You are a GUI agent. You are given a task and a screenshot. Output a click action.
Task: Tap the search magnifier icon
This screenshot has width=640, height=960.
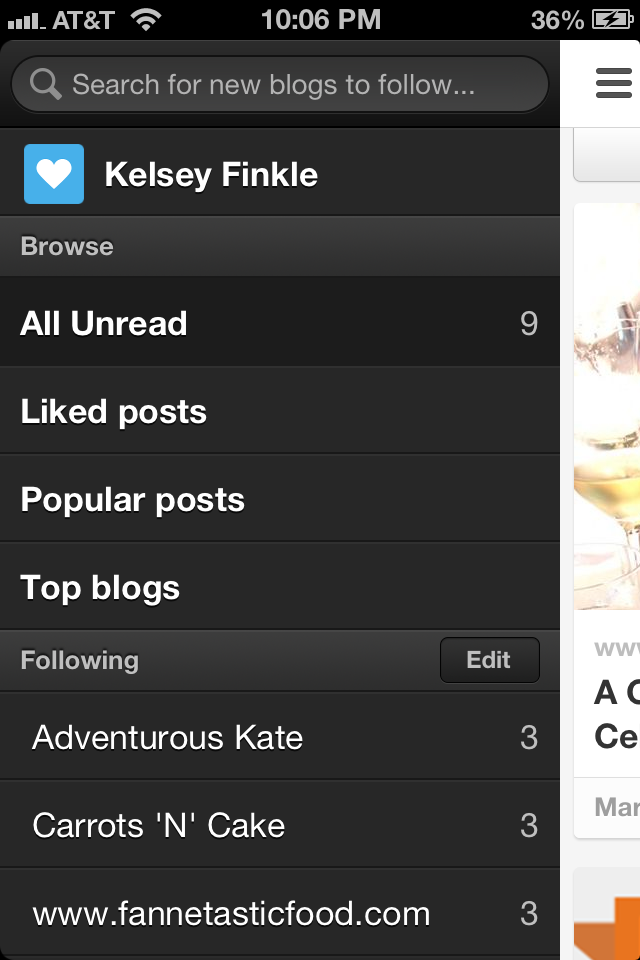click(x=46, y=84)
